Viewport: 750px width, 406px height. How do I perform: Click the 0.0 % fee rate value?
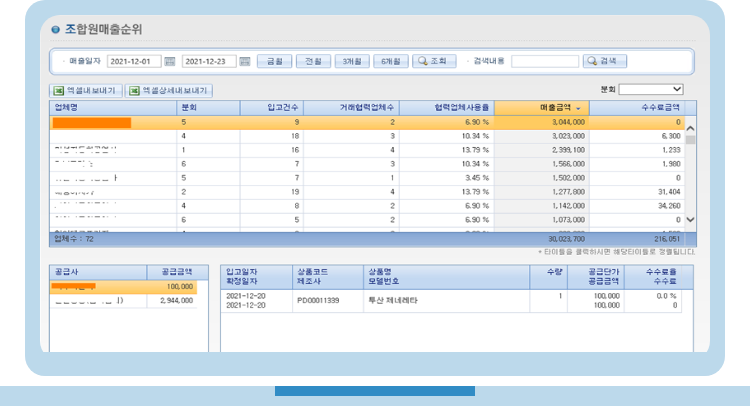click(666, 296)
